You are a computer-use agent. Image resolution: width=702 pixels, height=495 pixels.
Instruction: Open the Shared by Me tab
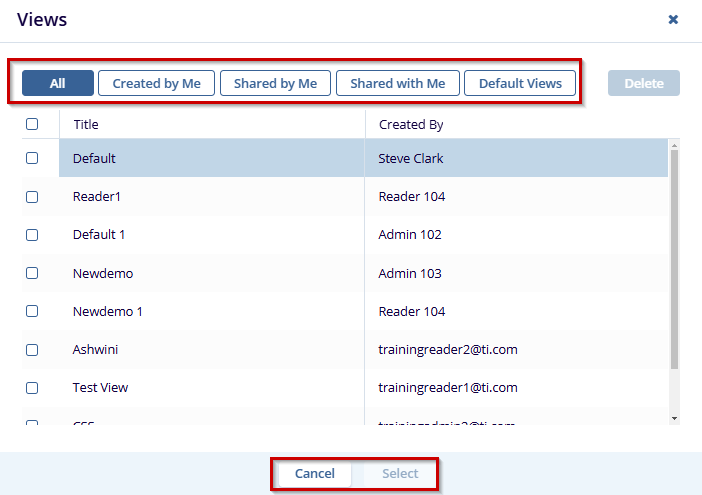tap(275, 84)
